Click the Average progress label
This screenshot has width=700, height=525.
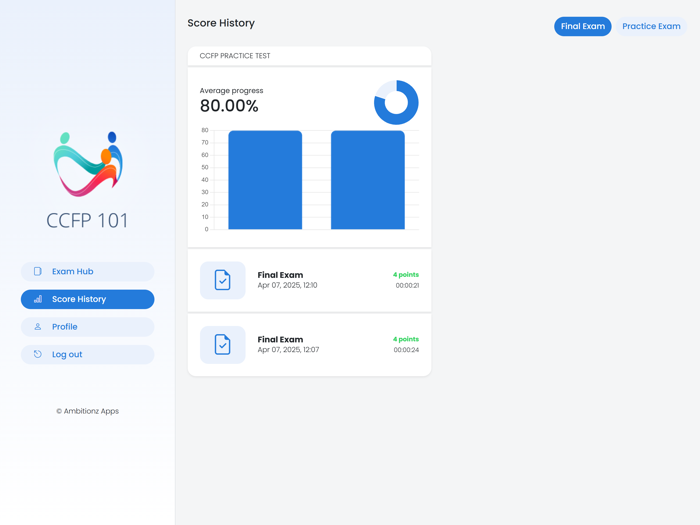(x=231, y=91)
